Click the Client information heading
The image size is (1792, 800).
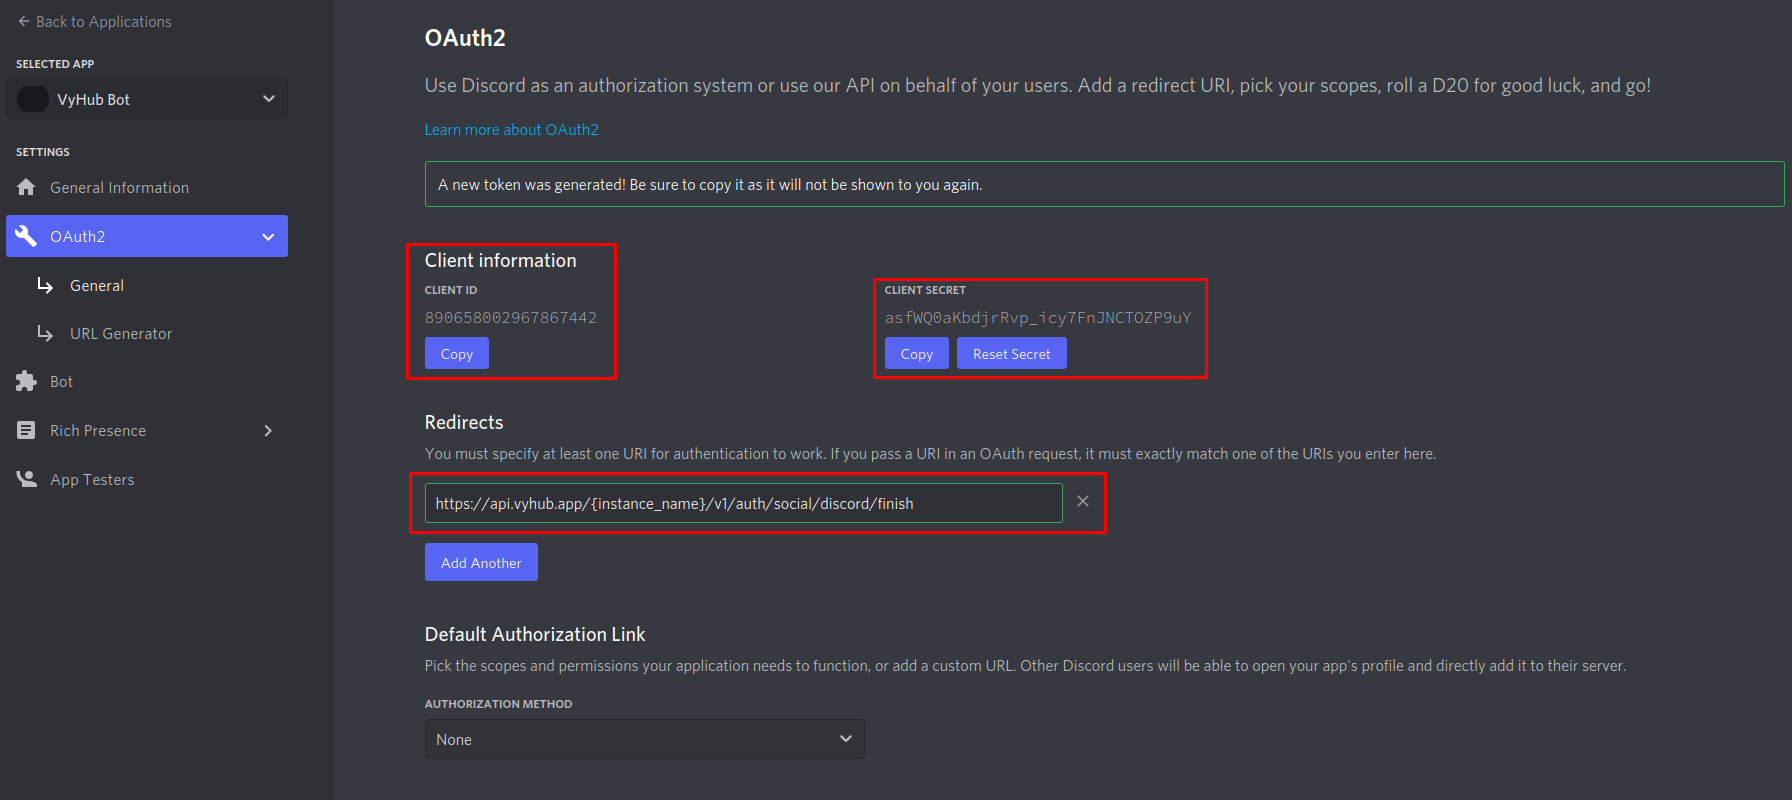pyautogui.click(x=501, y=260)
